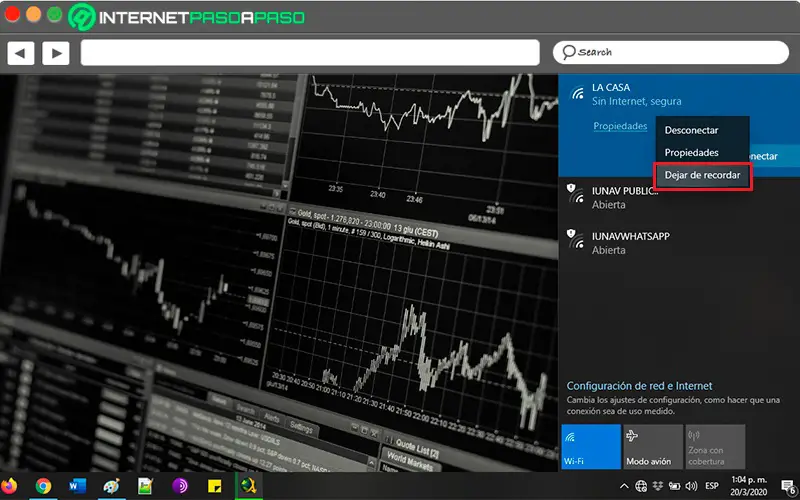800x500 pixels.
Task: Click into the Search box
Action: coord(670,53)
